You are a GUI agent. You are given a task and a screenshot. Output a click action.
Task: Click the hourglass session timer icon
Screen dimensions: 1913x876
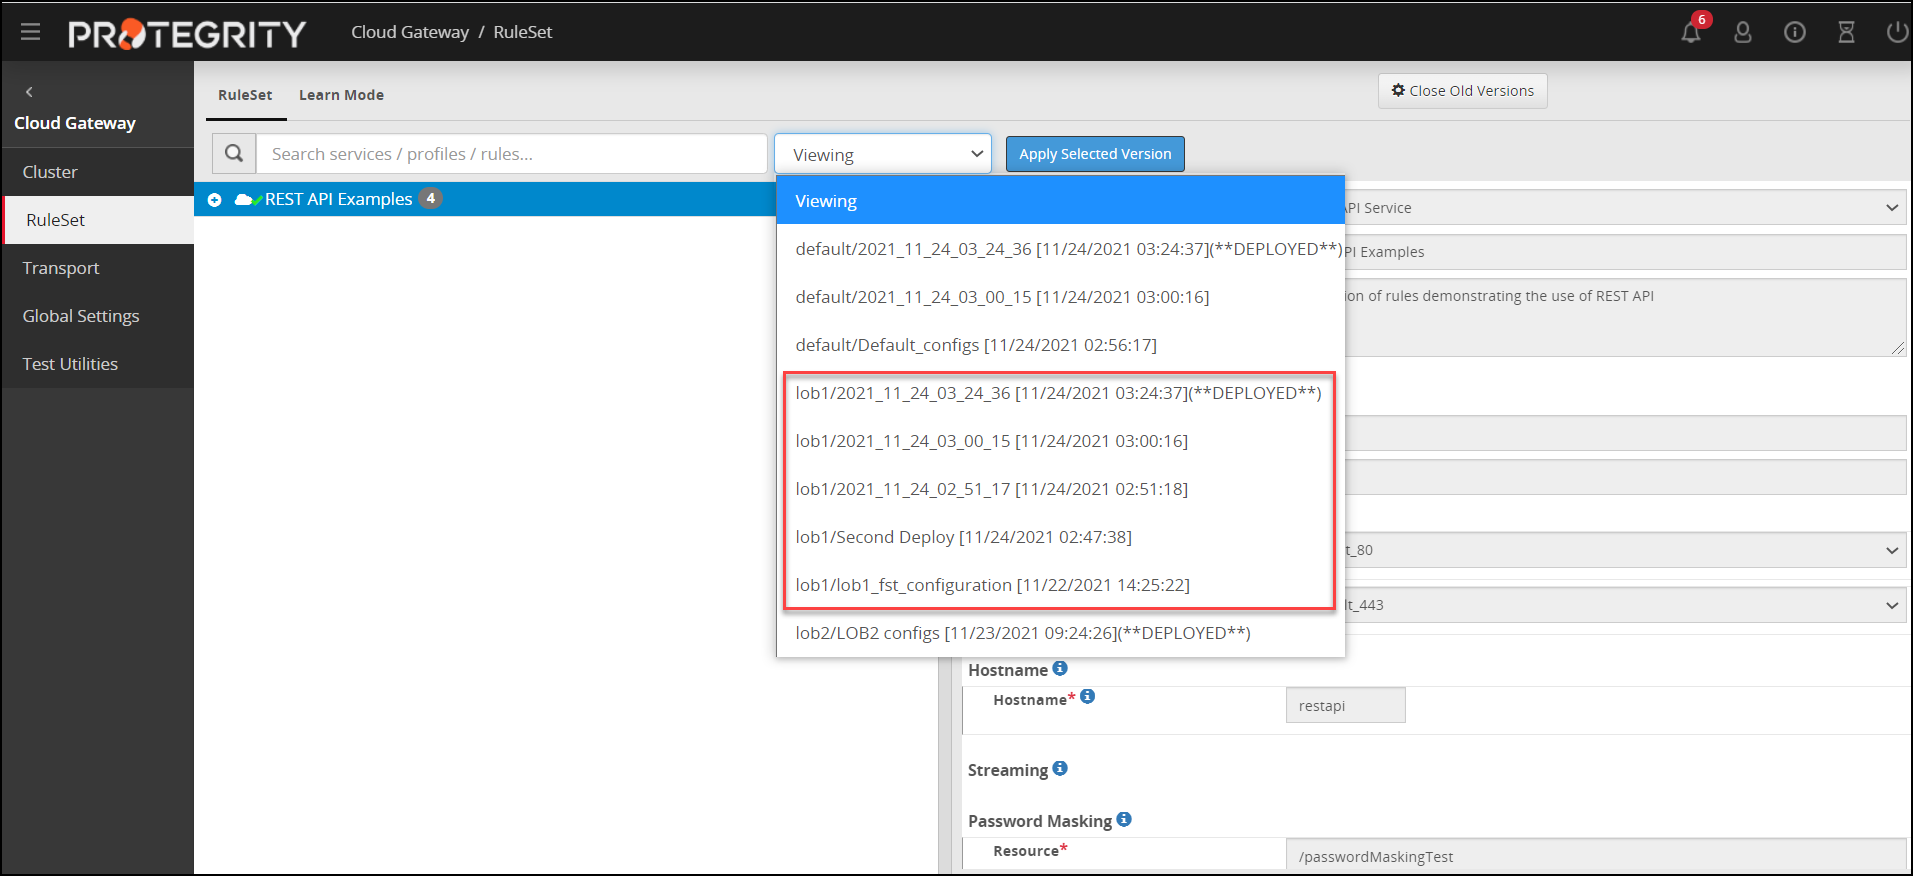point(1847,32)
